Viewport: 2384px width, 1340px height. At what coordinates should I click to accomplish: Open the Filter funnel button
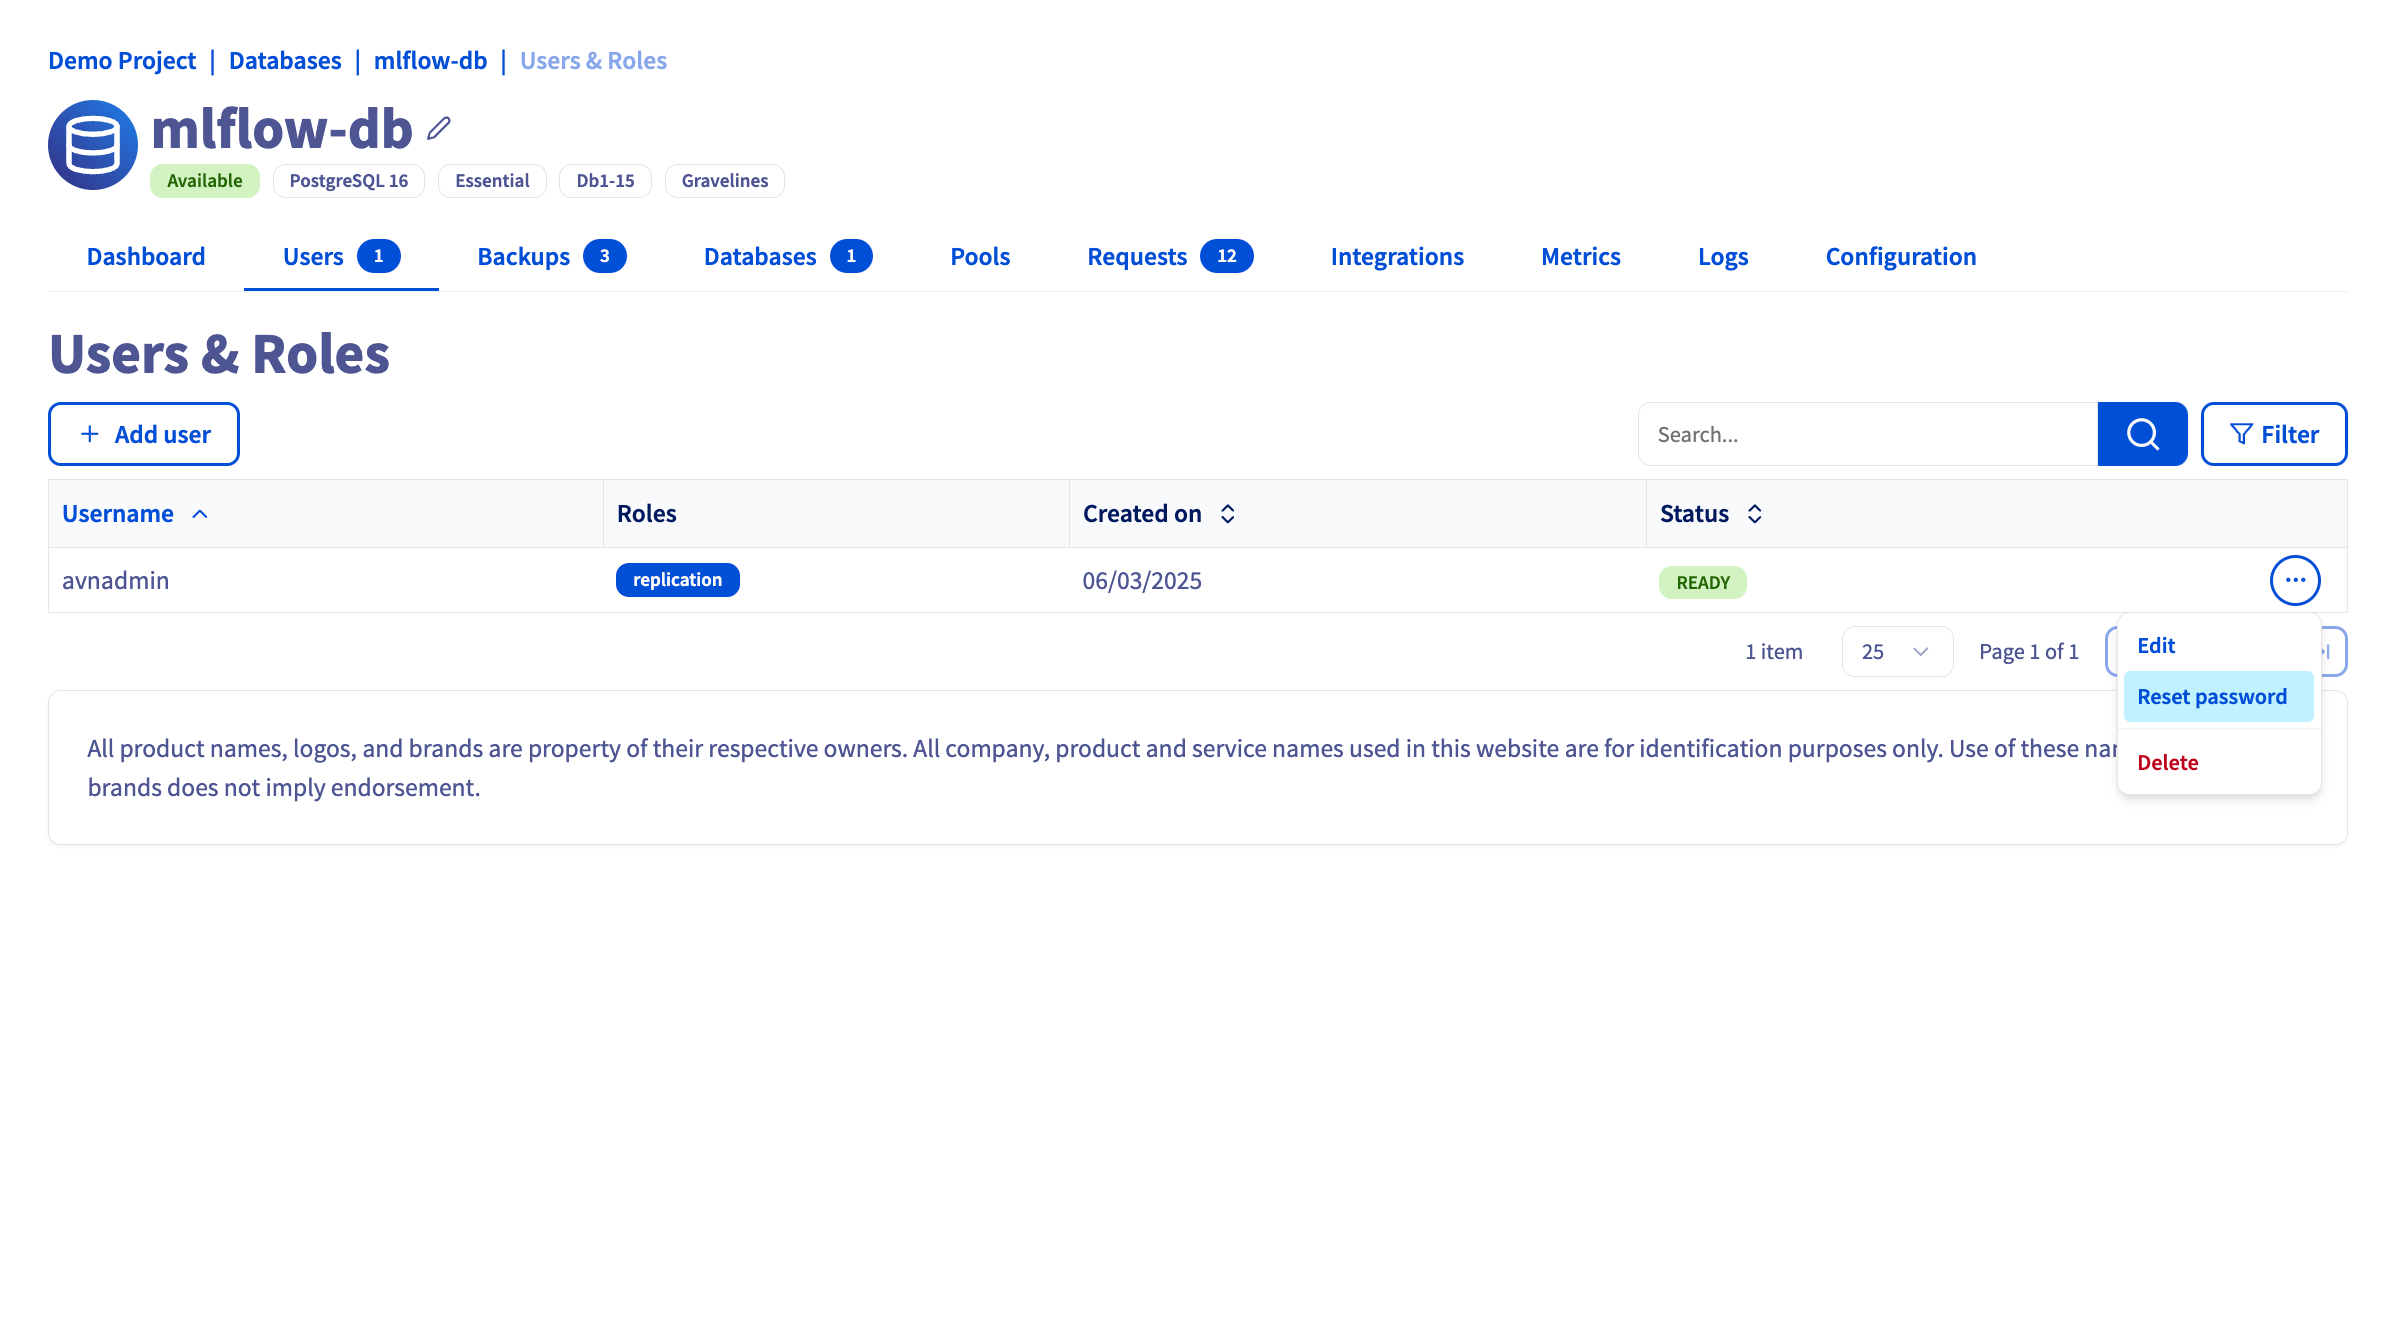coord(2274,434)
